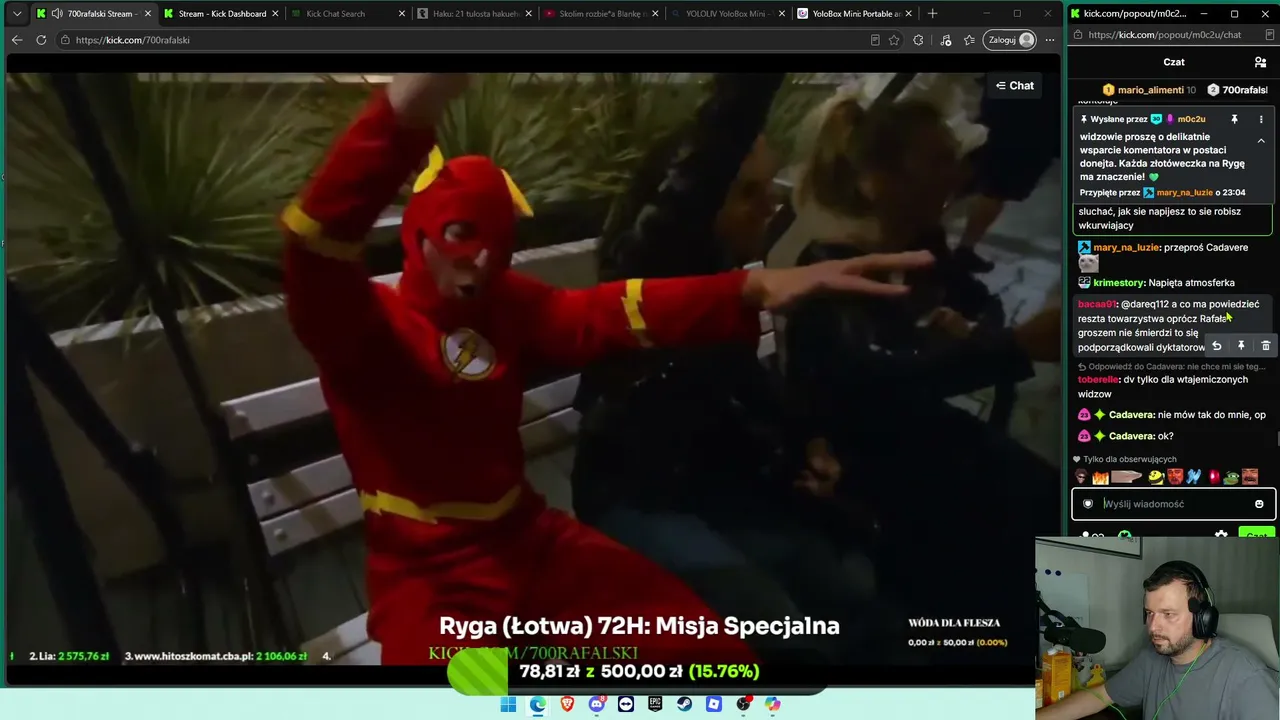Switch to Kick Chat Search tab
Screen dimensions: 1280x720
coord(348,14)
